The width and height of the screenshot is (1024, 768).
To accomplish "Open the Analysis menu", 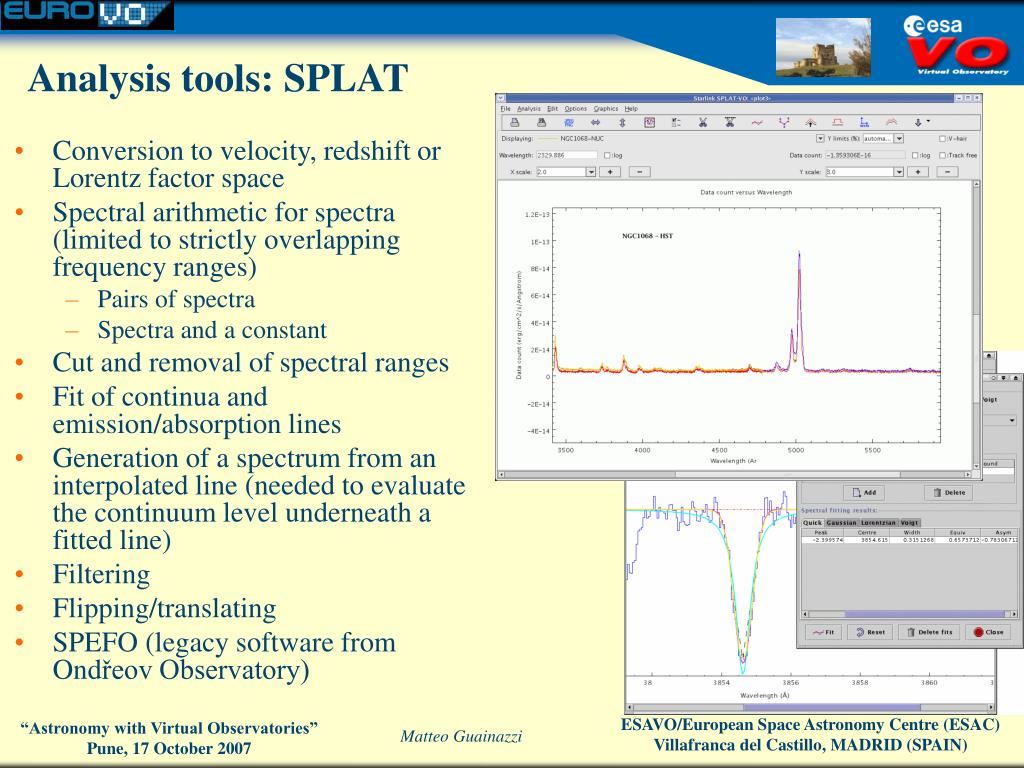I will click(529, 108).
